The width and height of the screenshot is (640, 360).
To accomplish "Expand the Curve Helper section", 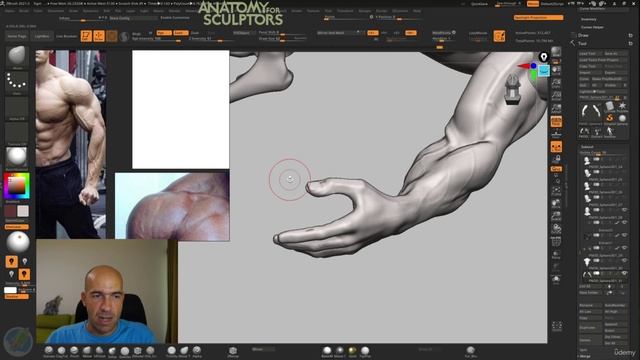I will 592,27.
